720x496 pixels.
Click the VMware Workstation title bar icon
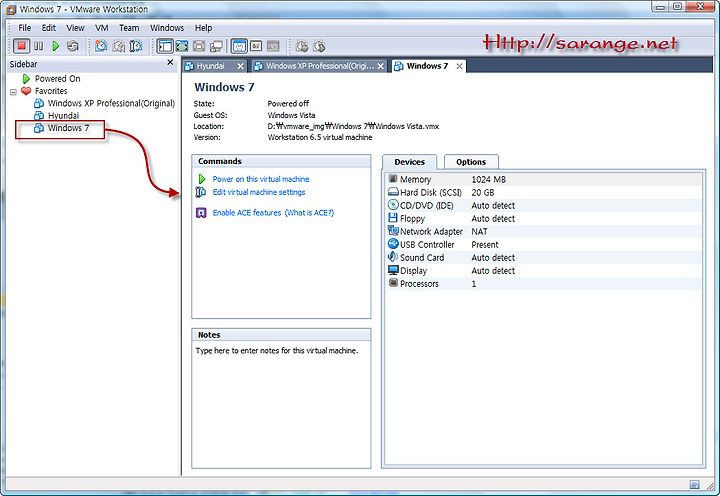point(11,9)
